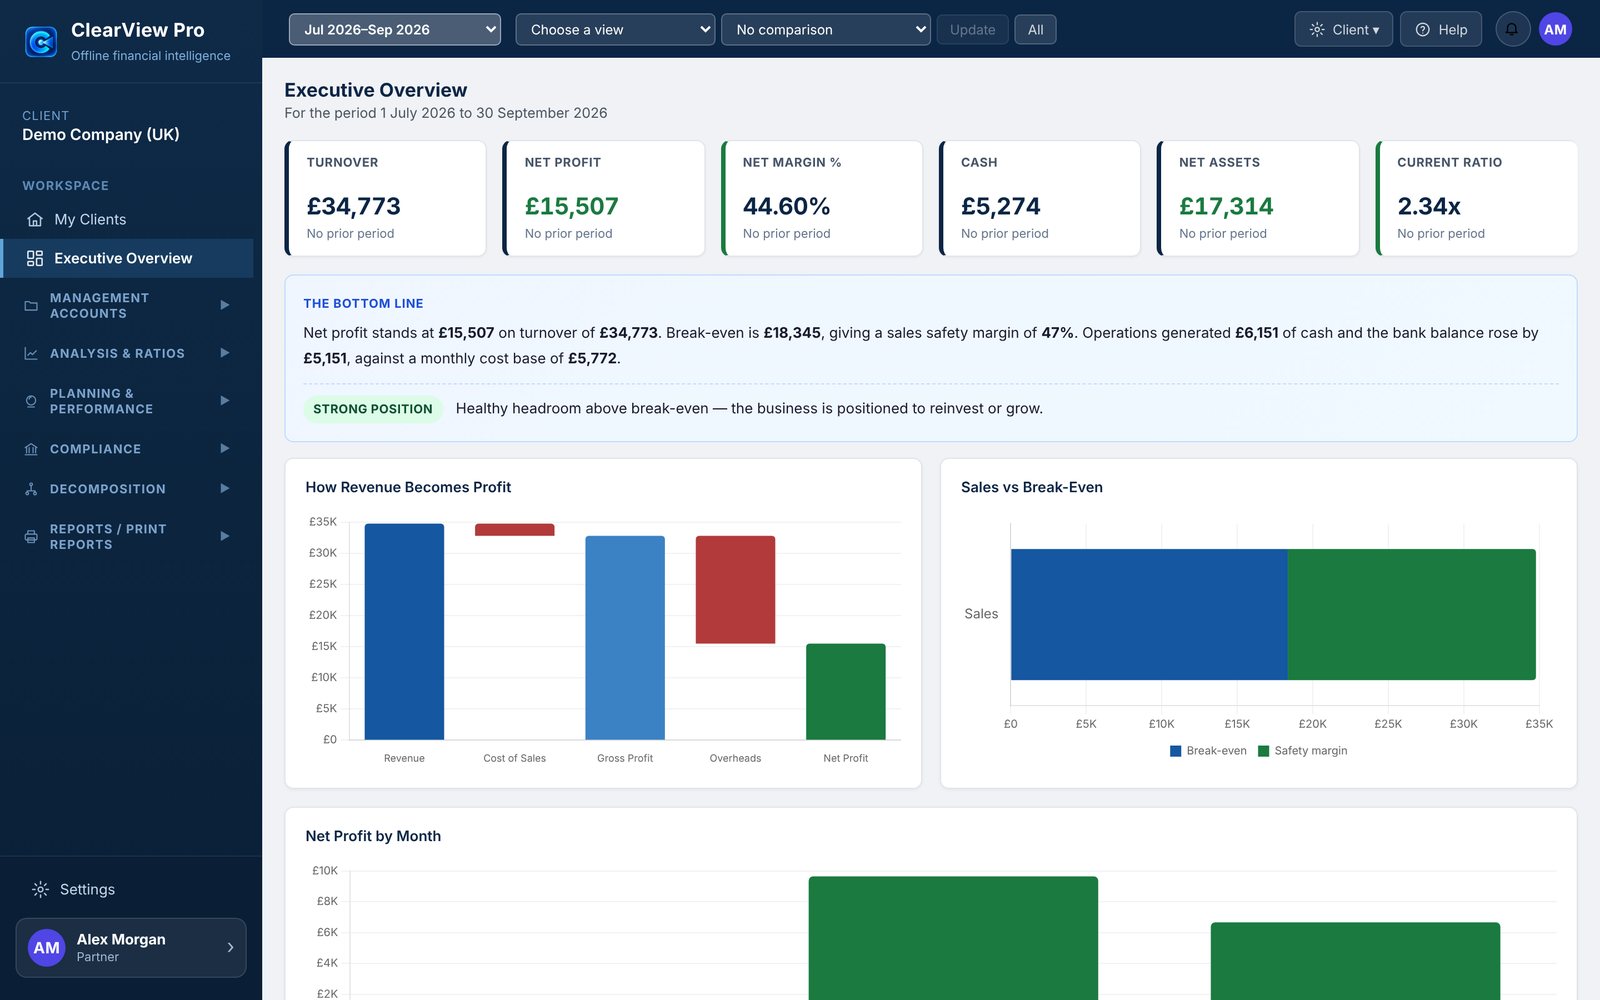Click the Decomposition branch icon
This screenshot has height=1000, width=1600.
point(31,489)
